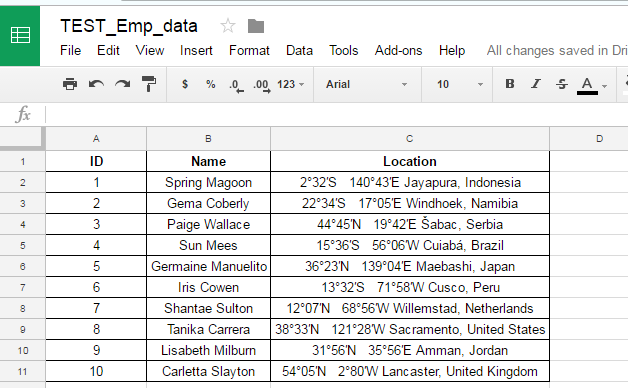Open the Insert menu
The width and height of the screenshot is (628, 388).
(196, 50)
